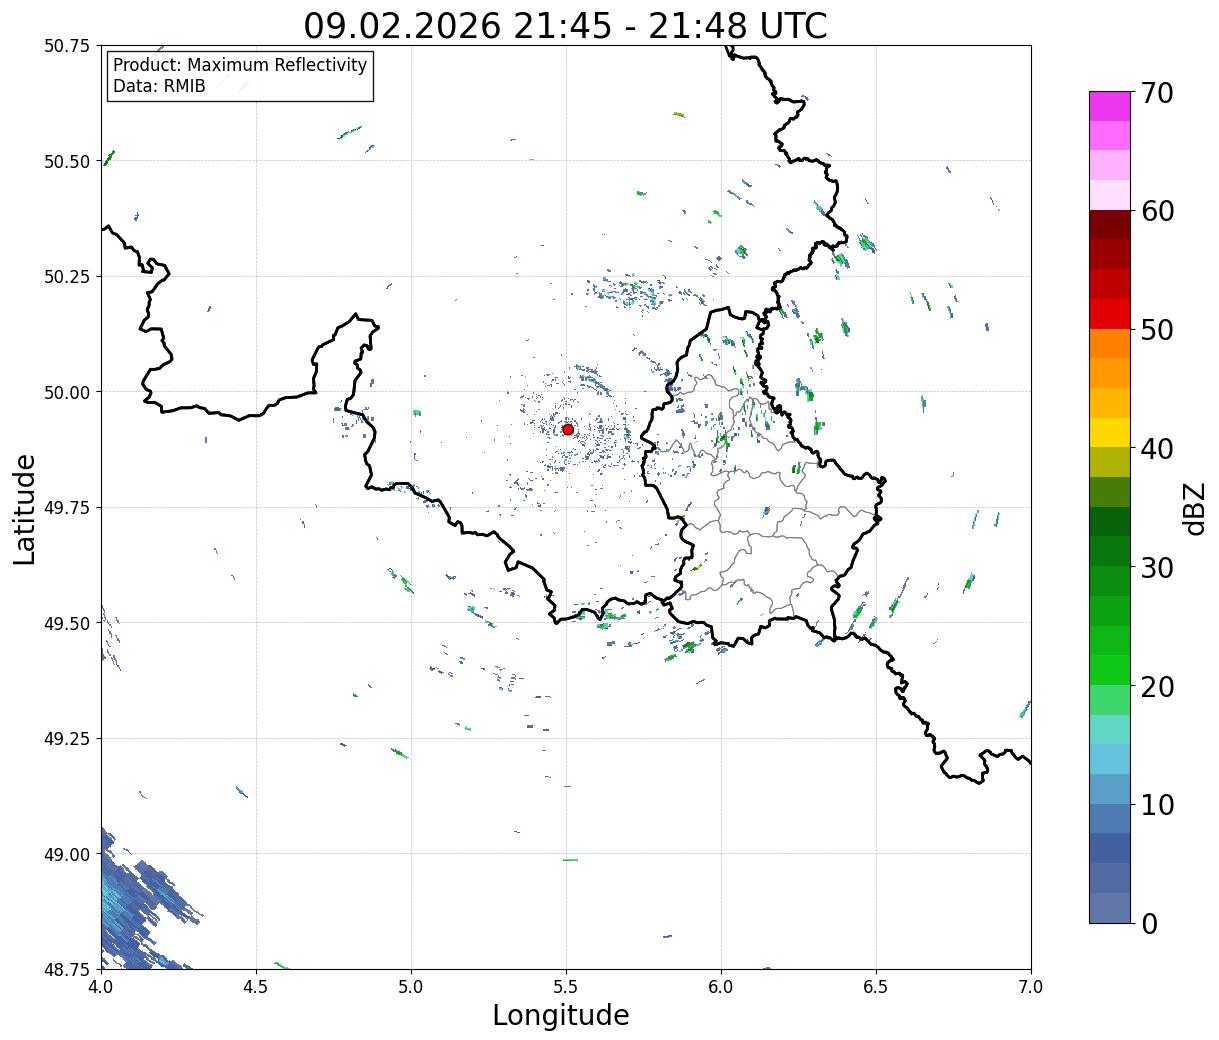Click the 'Data: RMIB' text
Viewport: 1219px width, 1040px height.
tap(159, 87)
